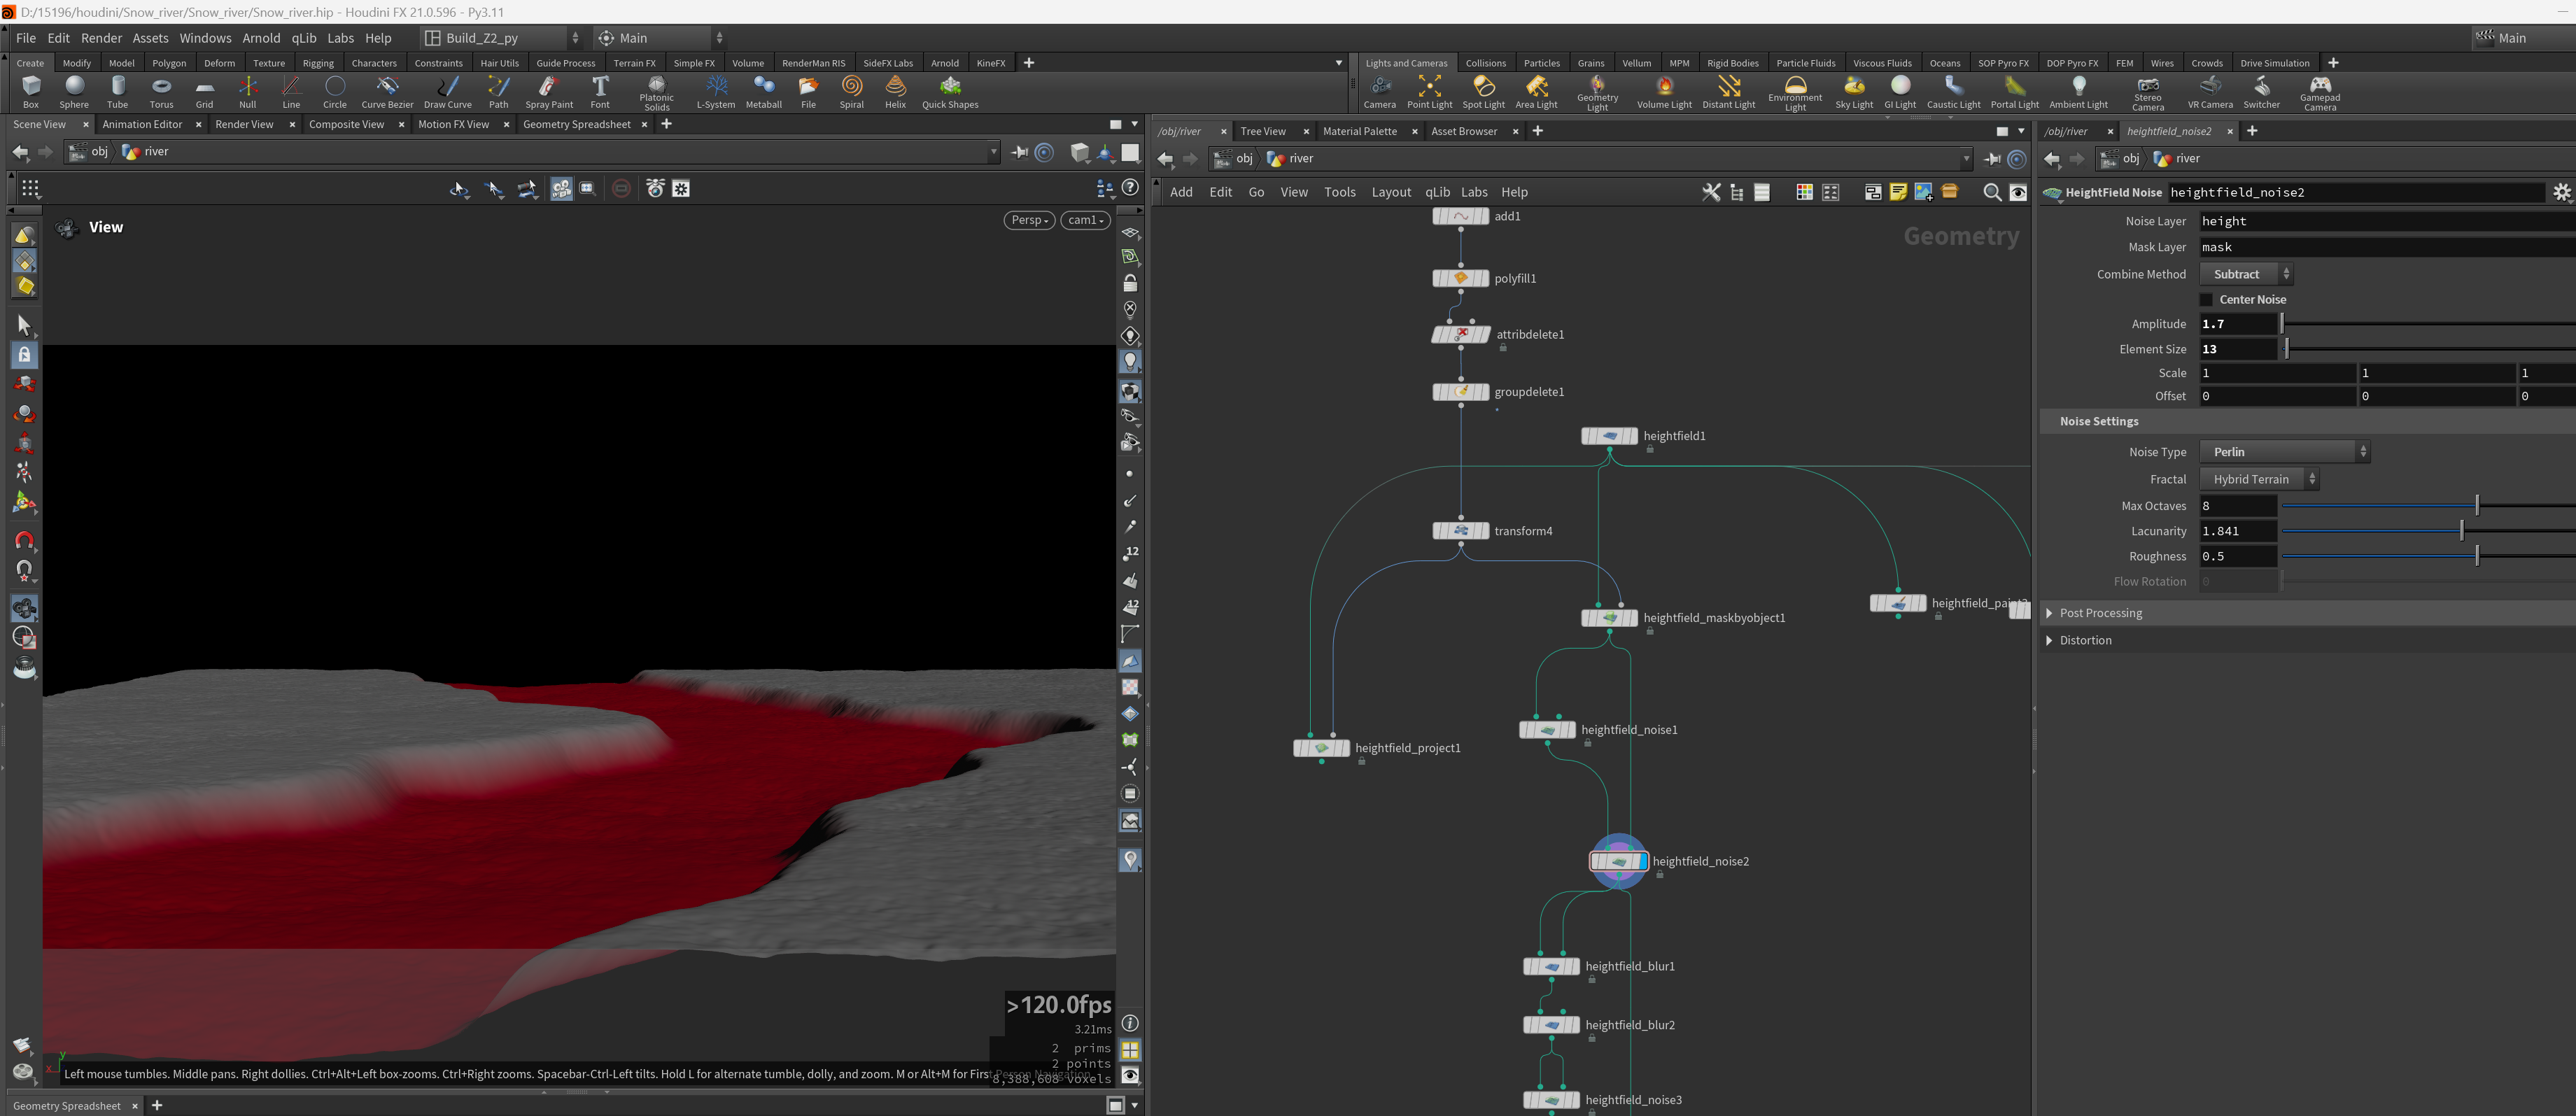Select the Helix shelf tool
This screenshot has width=2576, height=1116.
(x=895, y=92)
